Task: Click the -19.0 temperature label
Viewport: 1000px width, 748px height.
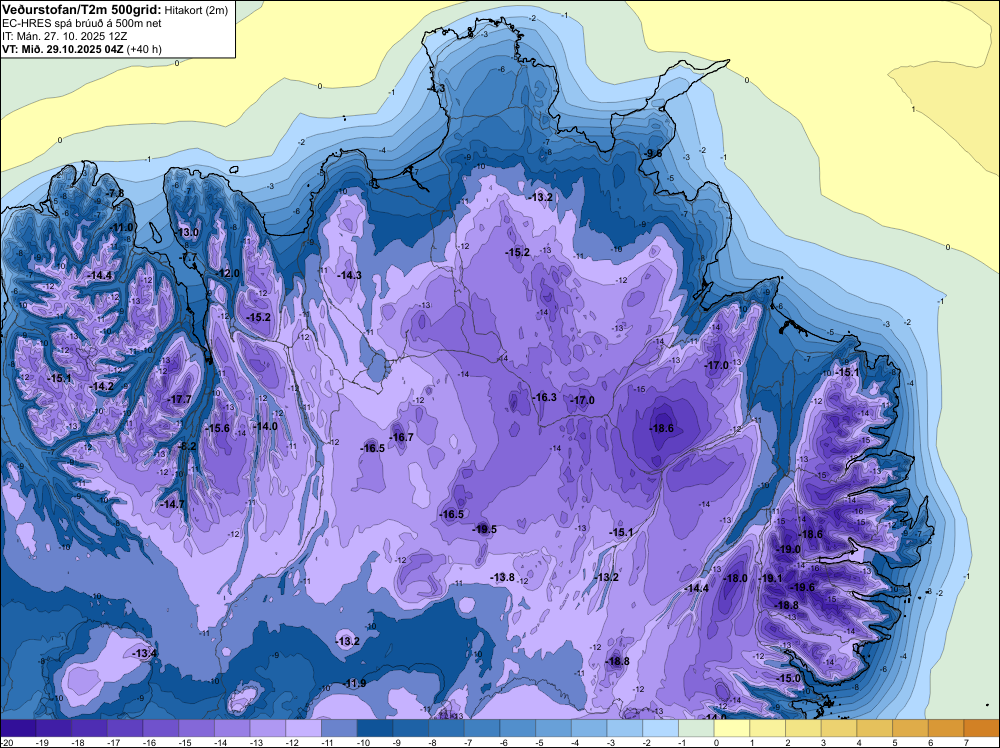Action: click(788, 549)
